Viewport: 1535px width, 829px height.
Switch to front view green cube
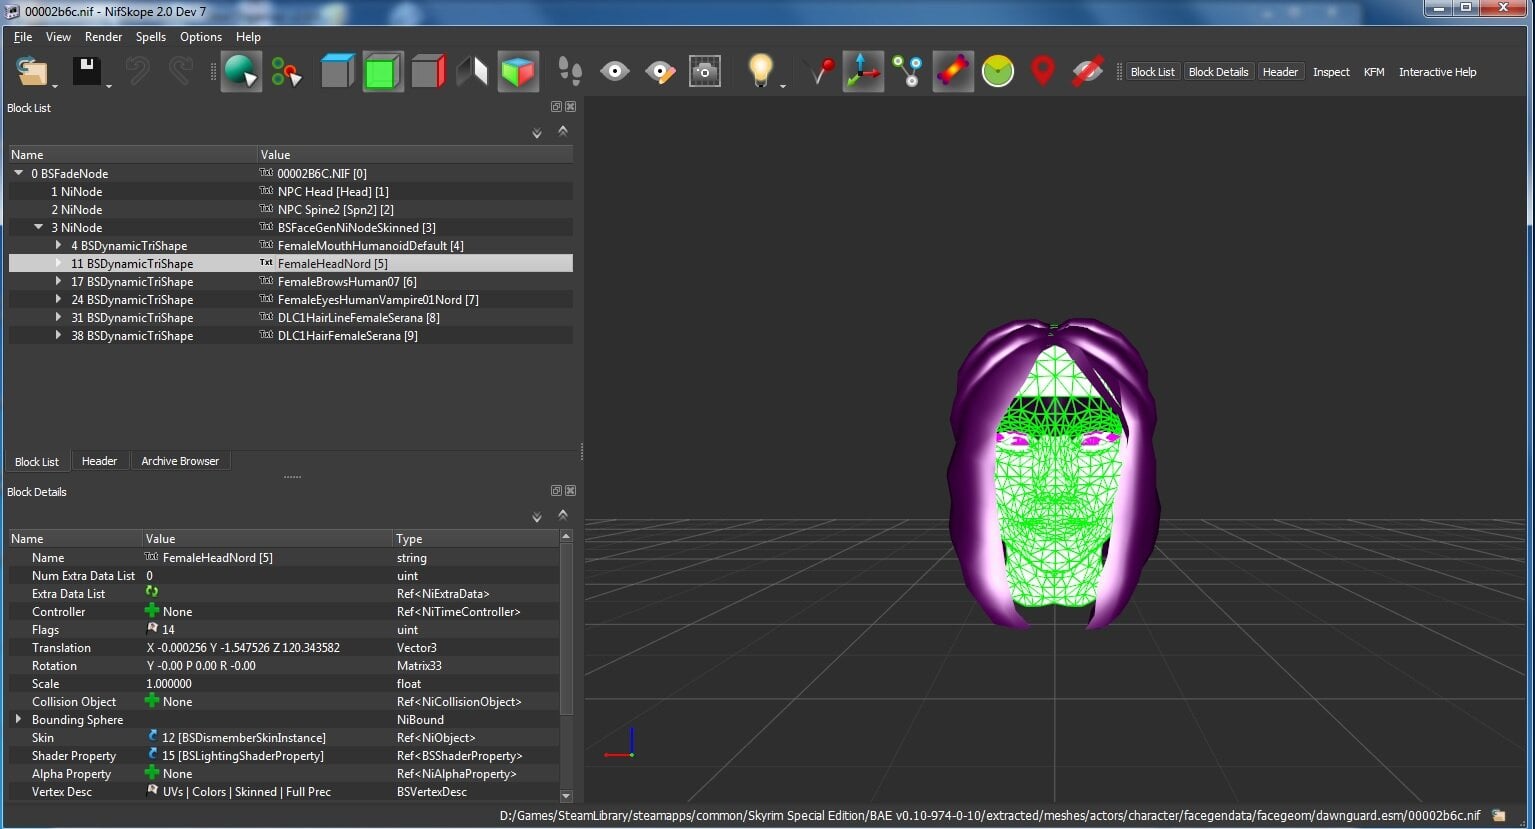pyautogui.click(x=382, y=72)
